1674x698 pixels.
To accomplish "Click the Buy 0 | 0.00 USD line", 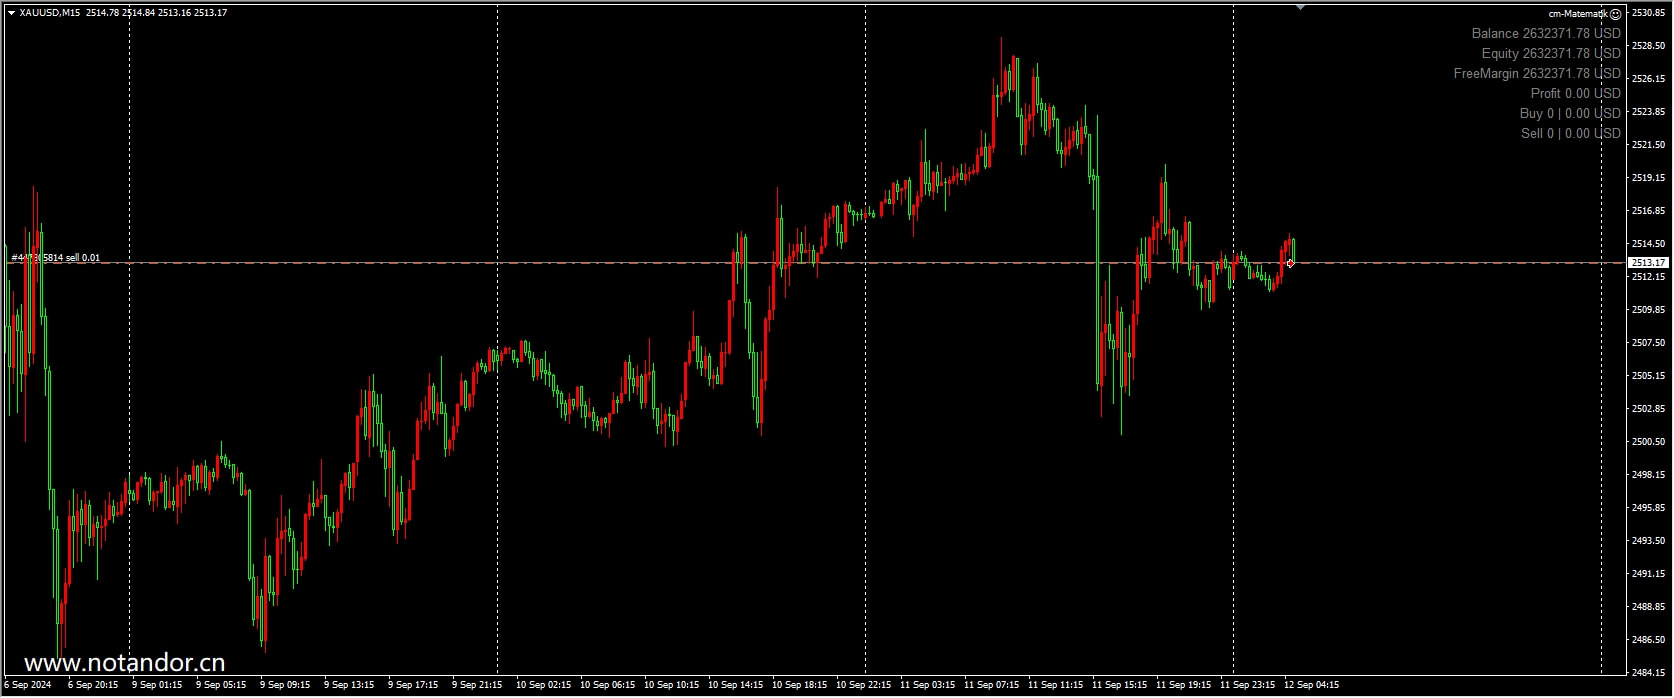I will click(1570, 113).
